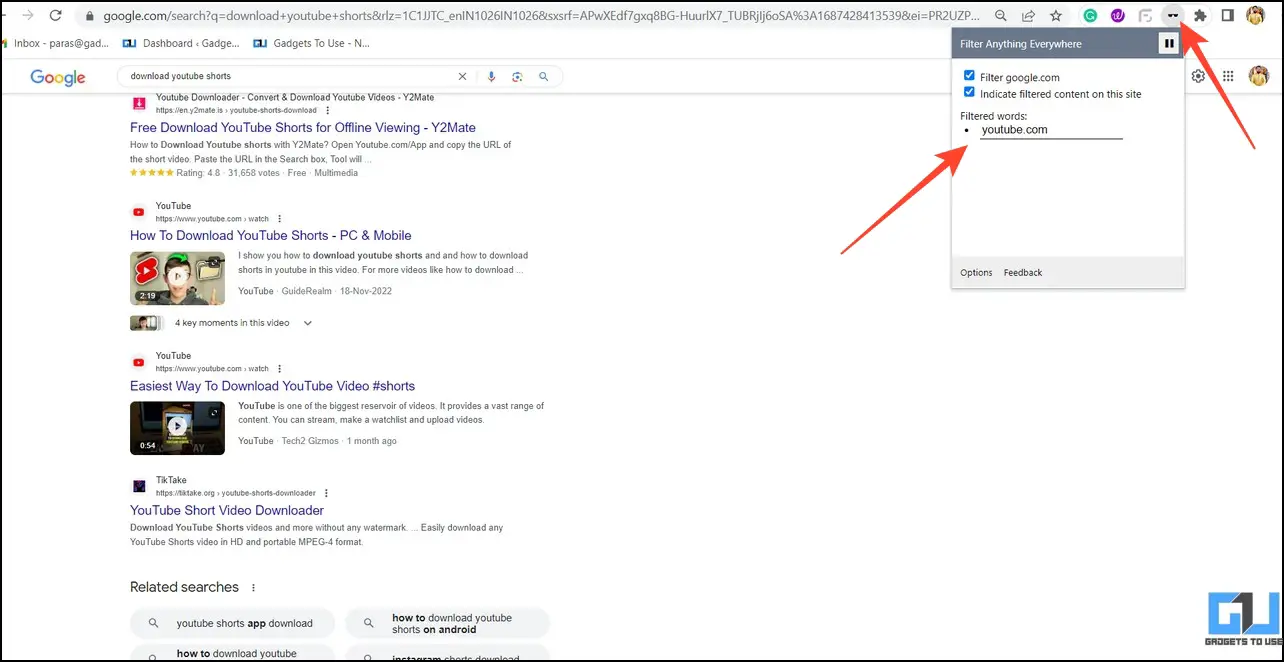Open the three-dot menu beside the TikTake result
Image resolution: width=1284 pixels, height=662 pixels.
[x=326, y=493]
